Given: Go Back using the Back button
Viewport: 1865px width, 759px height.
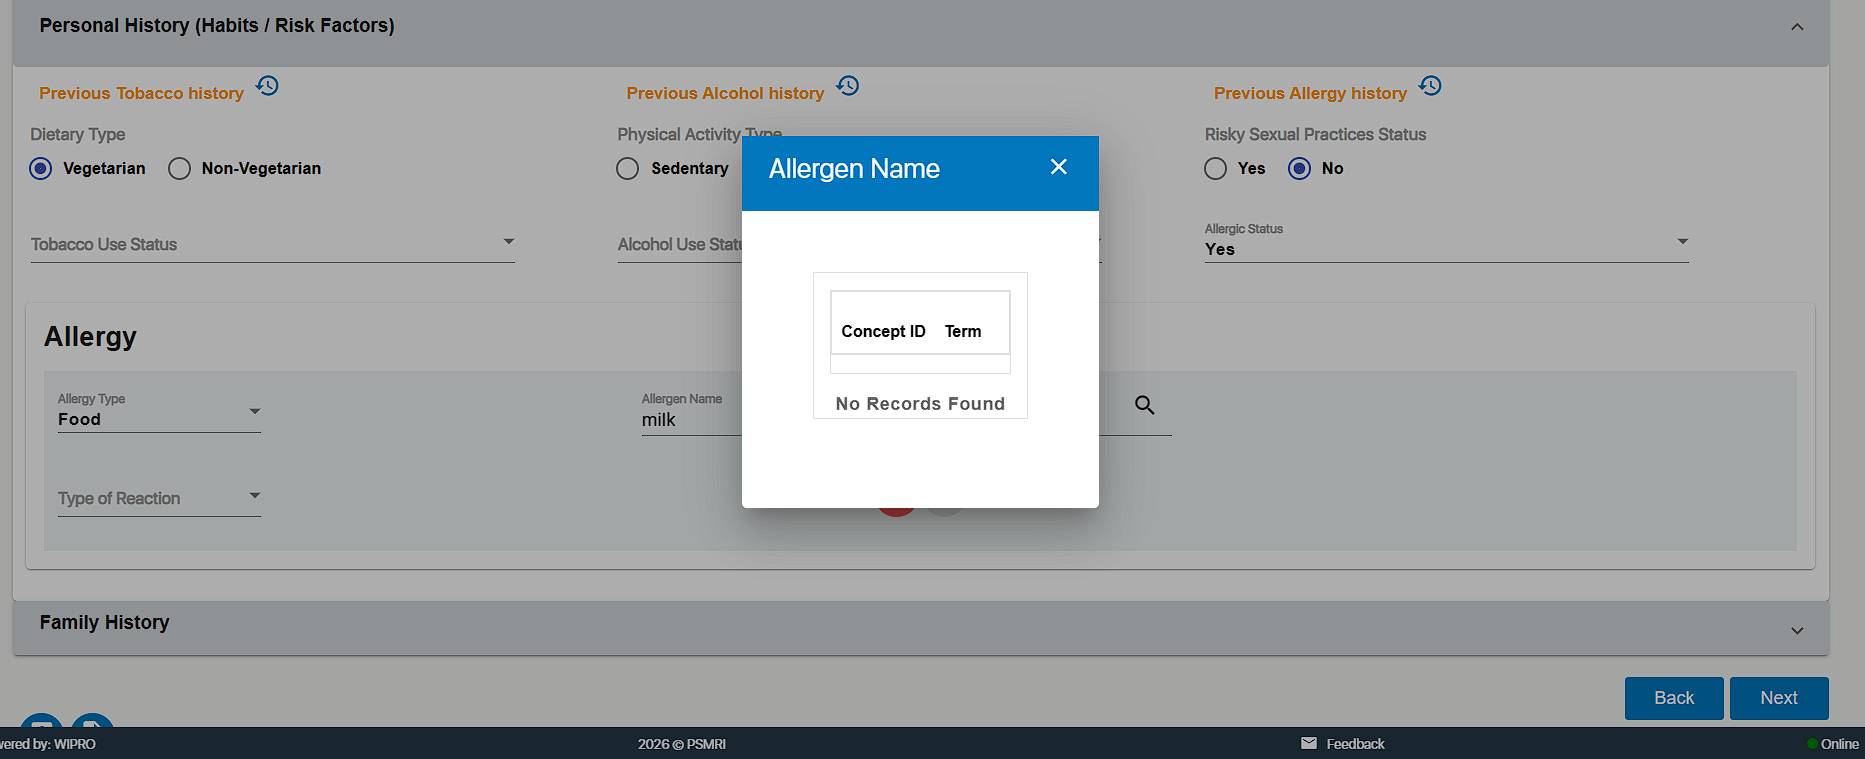Looking at the screenshot, I should pos(1673,698).
